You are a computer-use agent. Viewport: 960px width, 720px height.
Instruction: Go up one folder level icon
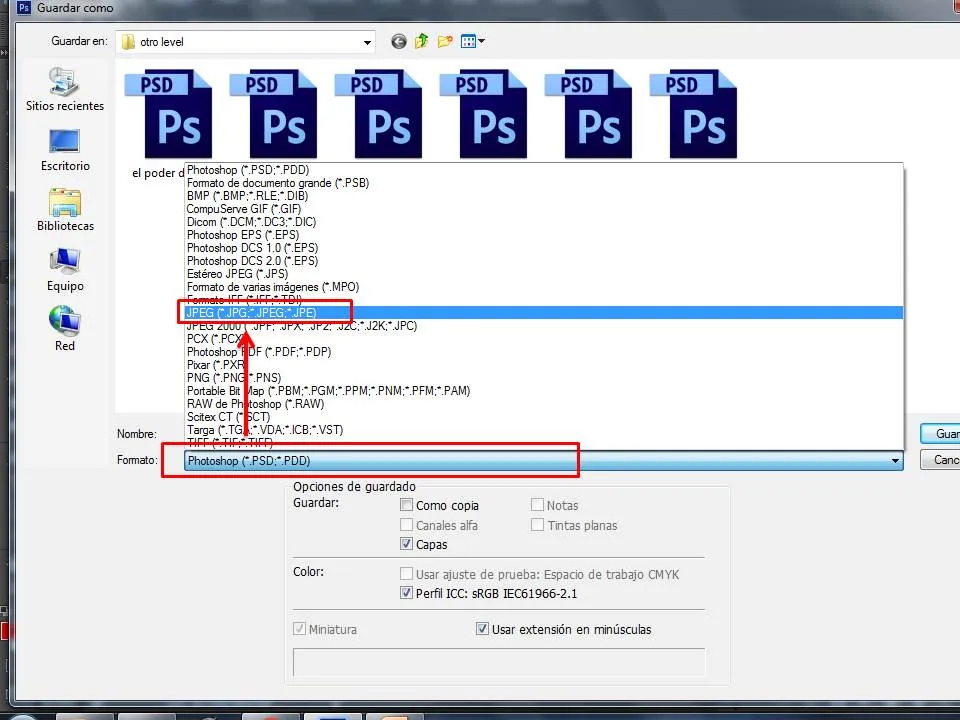pyautogui.click(x=421, y=41)
